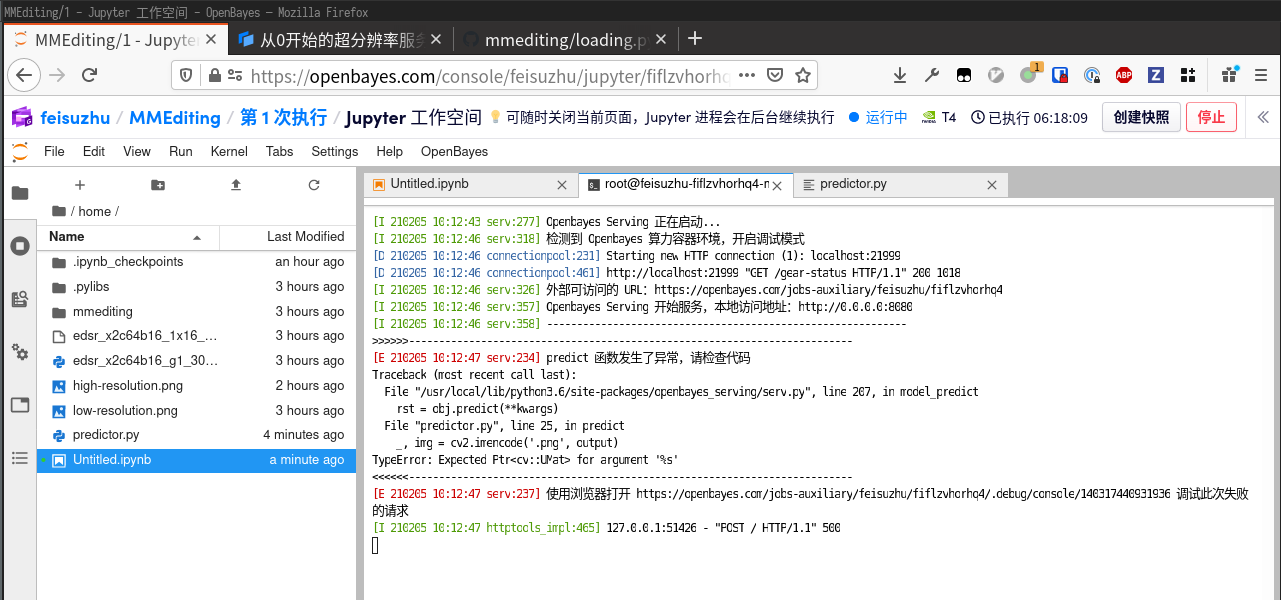Viewport: 1281px width, 600px height.
Task: Close the Untitled.ipynb tab
Action: click(563, 185)
